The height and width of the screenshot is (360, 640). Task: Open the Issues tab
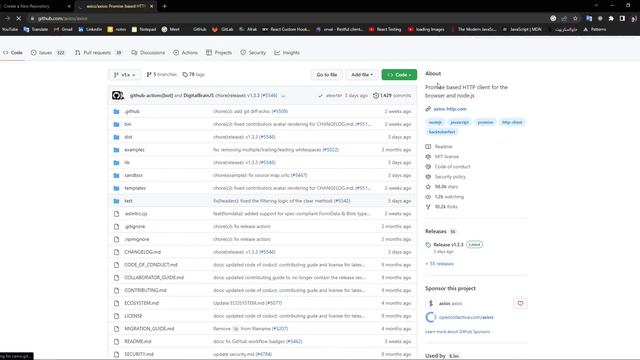click(x=48, y=53)
